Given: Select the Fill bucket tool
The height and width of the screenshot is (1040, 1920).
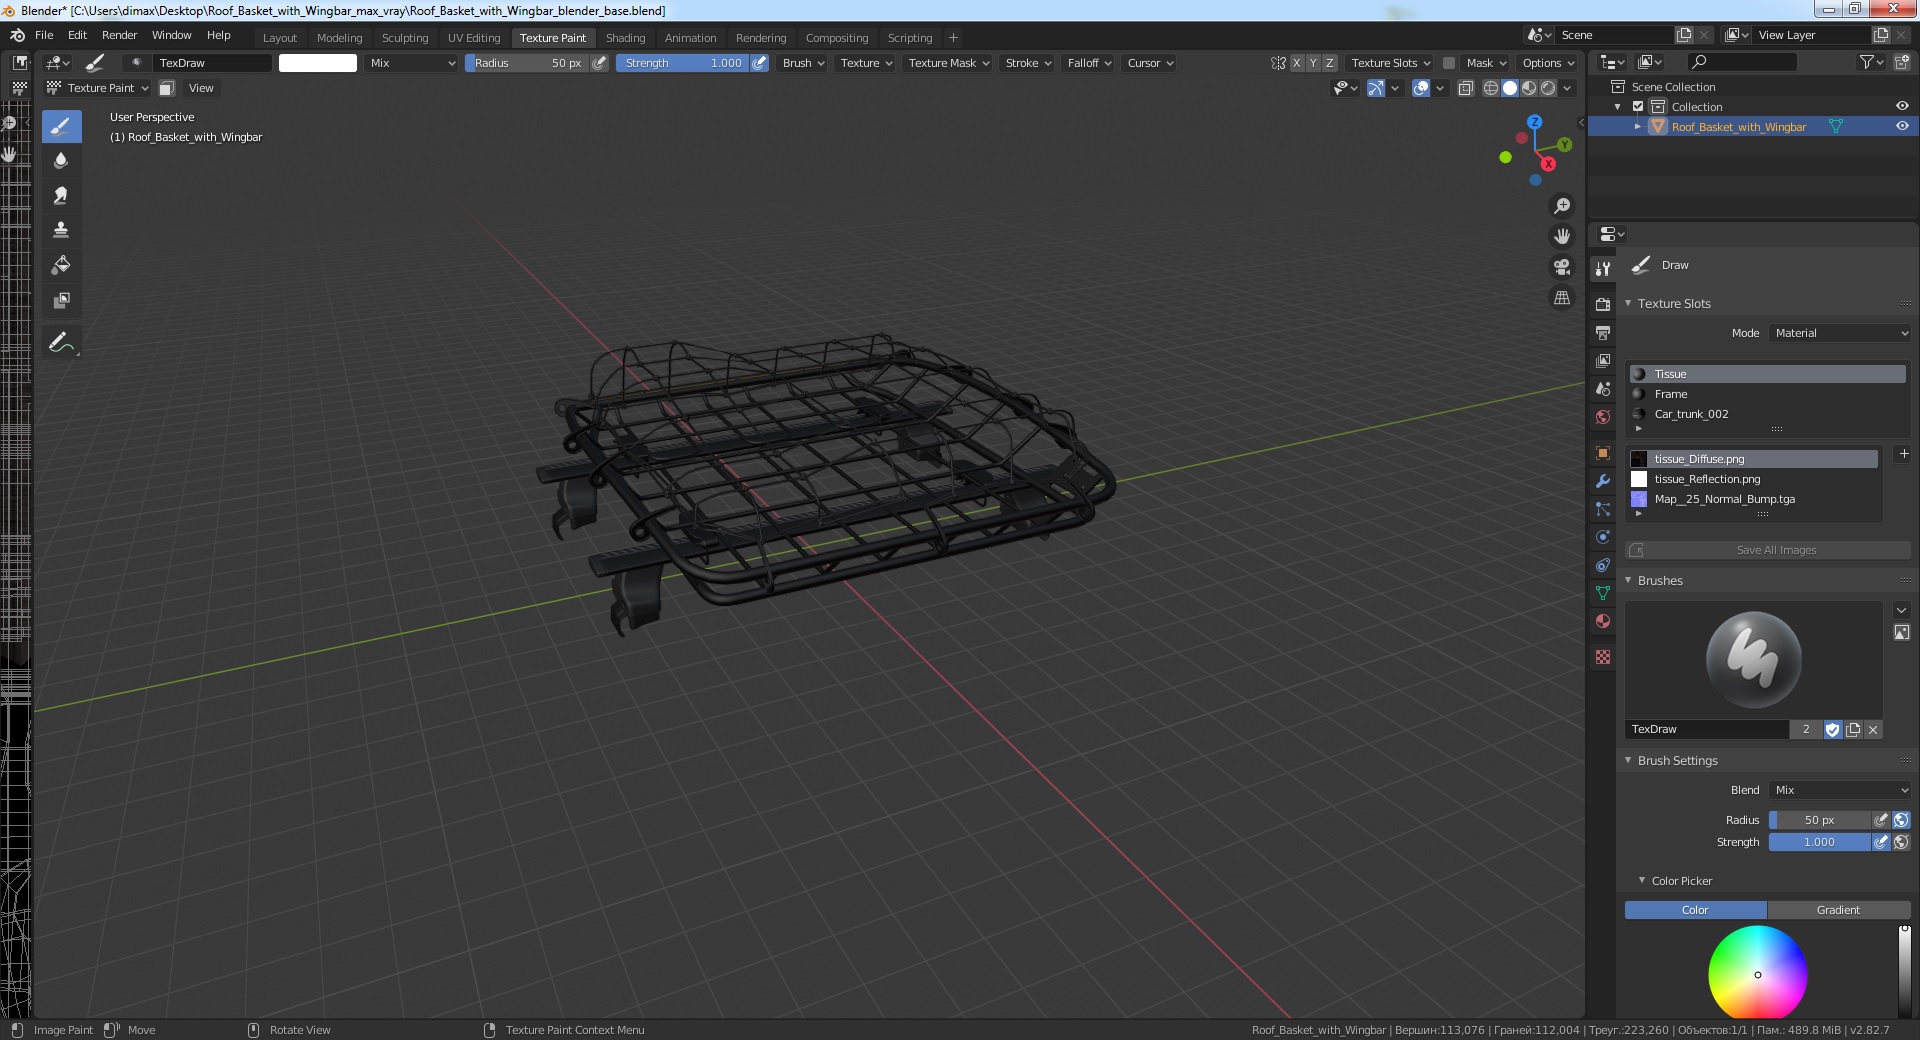Looking at the screenshot, I should point(61,265).
